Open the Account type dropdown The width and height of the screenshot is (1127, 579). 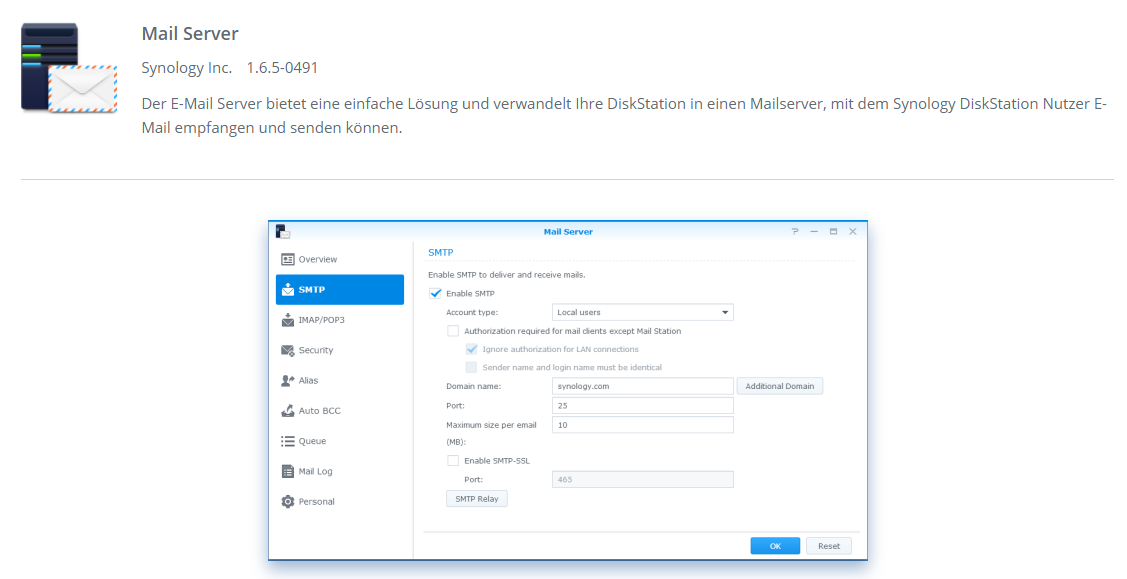(643, 312)
